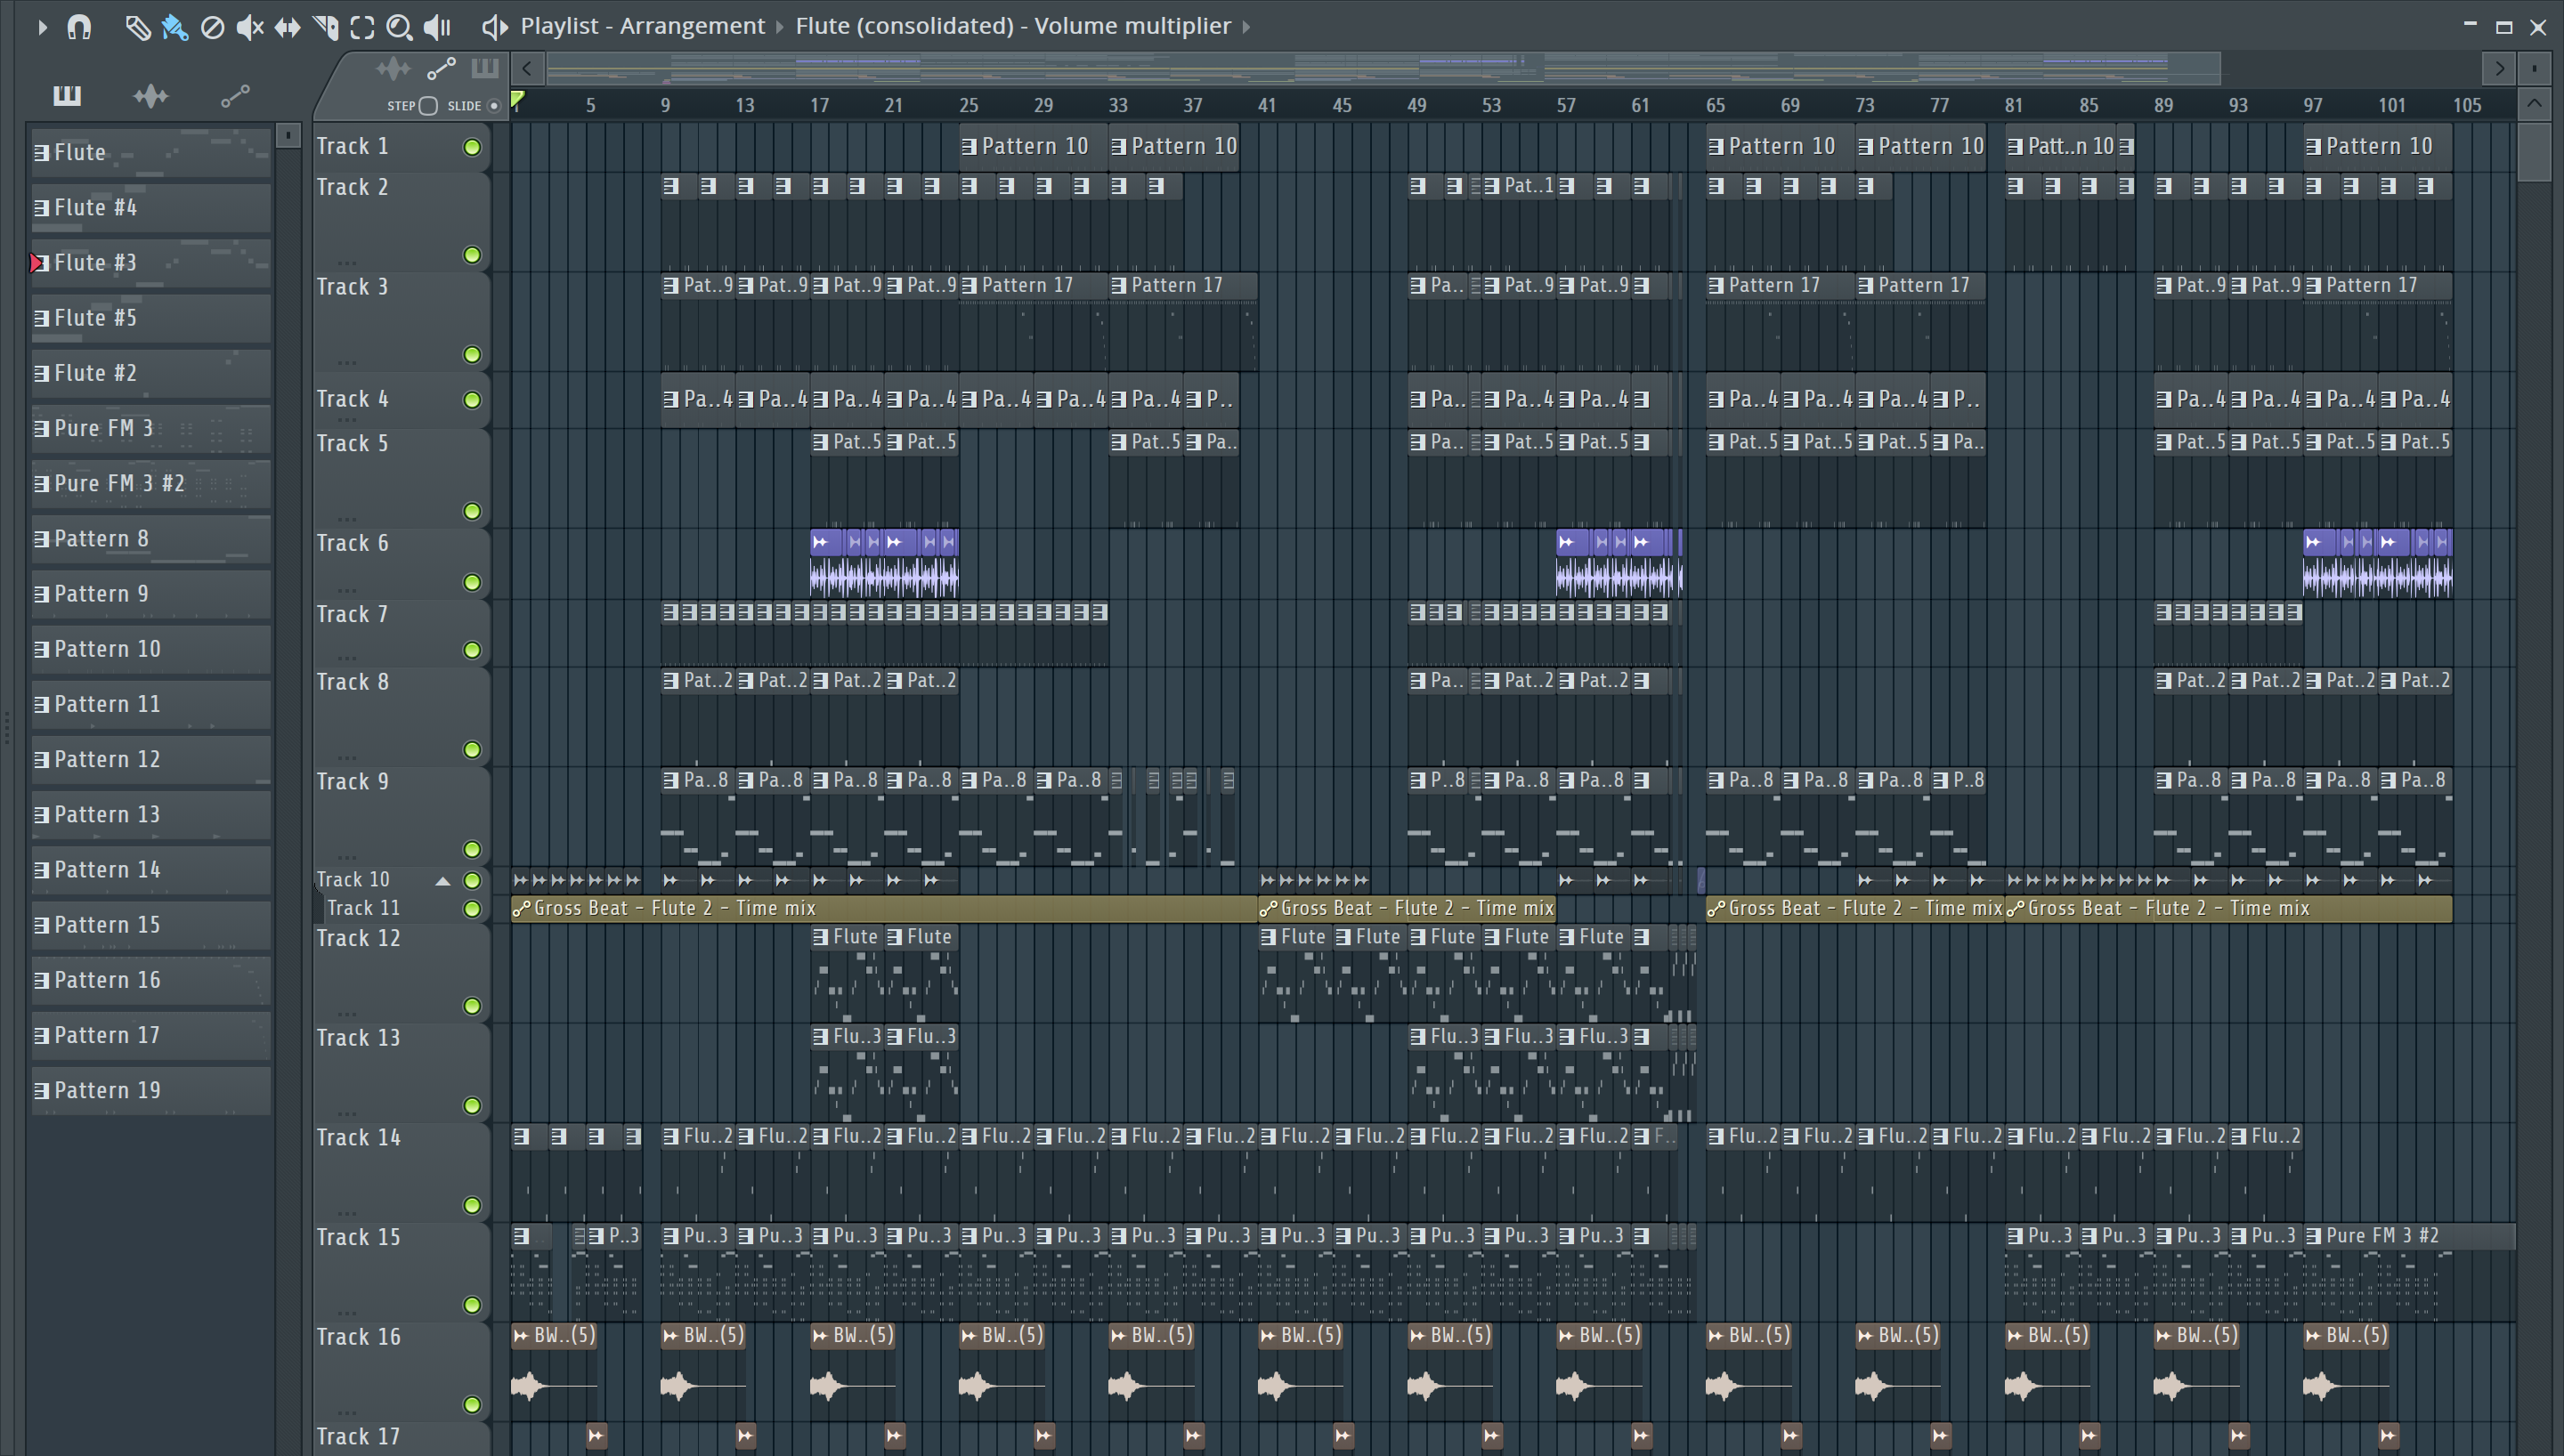The width and height of the screenshot is (2564, 1456).
Task: Select first Pattern 10 clip on Track 1
Action: (1033, 146)
